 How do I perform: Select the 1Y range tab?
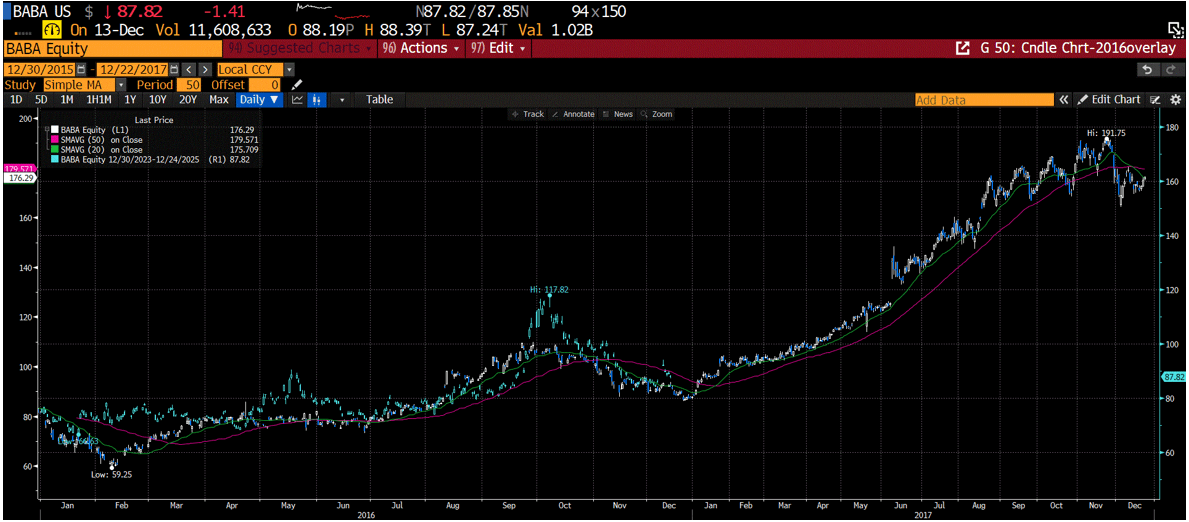pos(130,99)
